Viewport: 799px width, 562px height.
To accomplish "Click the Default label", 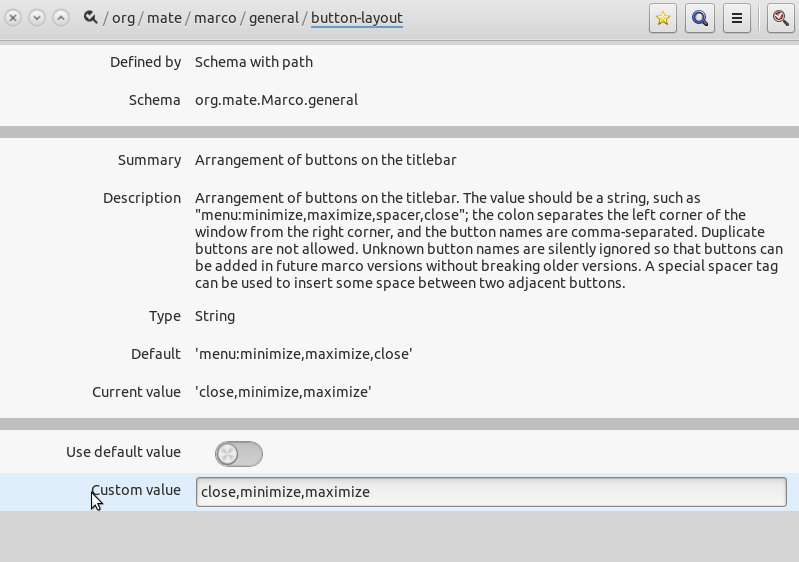I will pyautogui.click(x=155, y=354).
